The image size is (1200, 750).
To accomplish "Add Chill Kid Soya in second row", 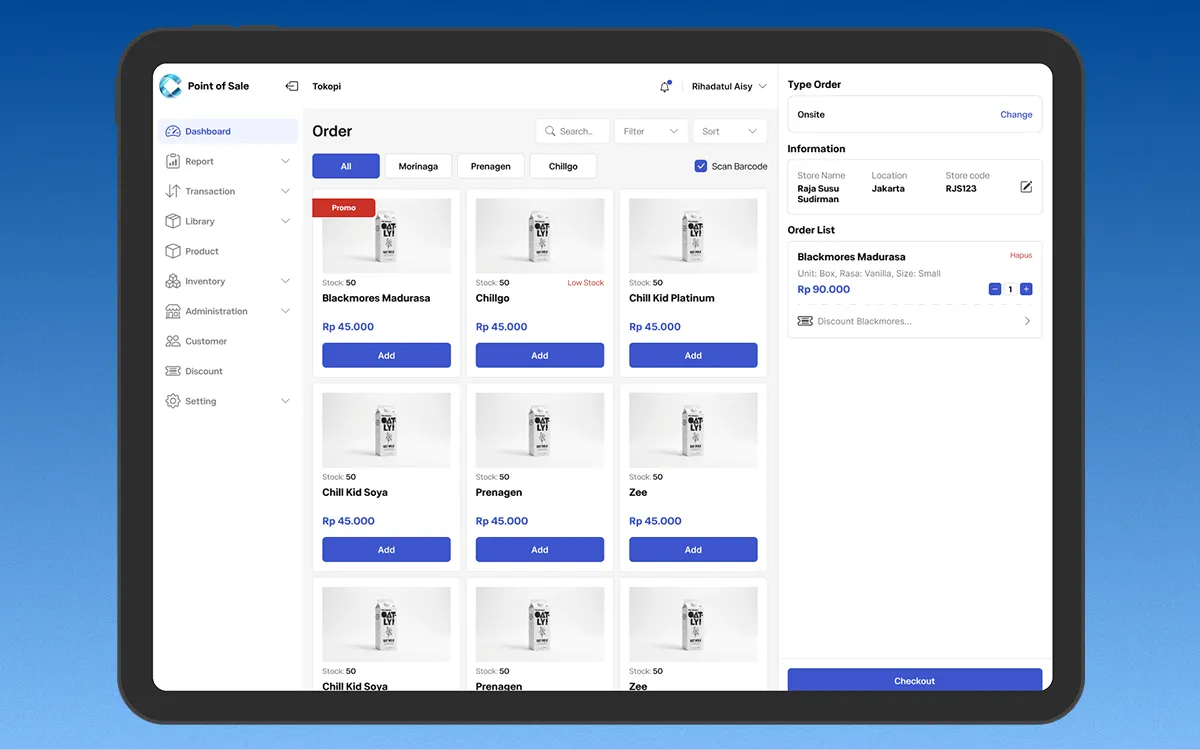I will point(386,549).
